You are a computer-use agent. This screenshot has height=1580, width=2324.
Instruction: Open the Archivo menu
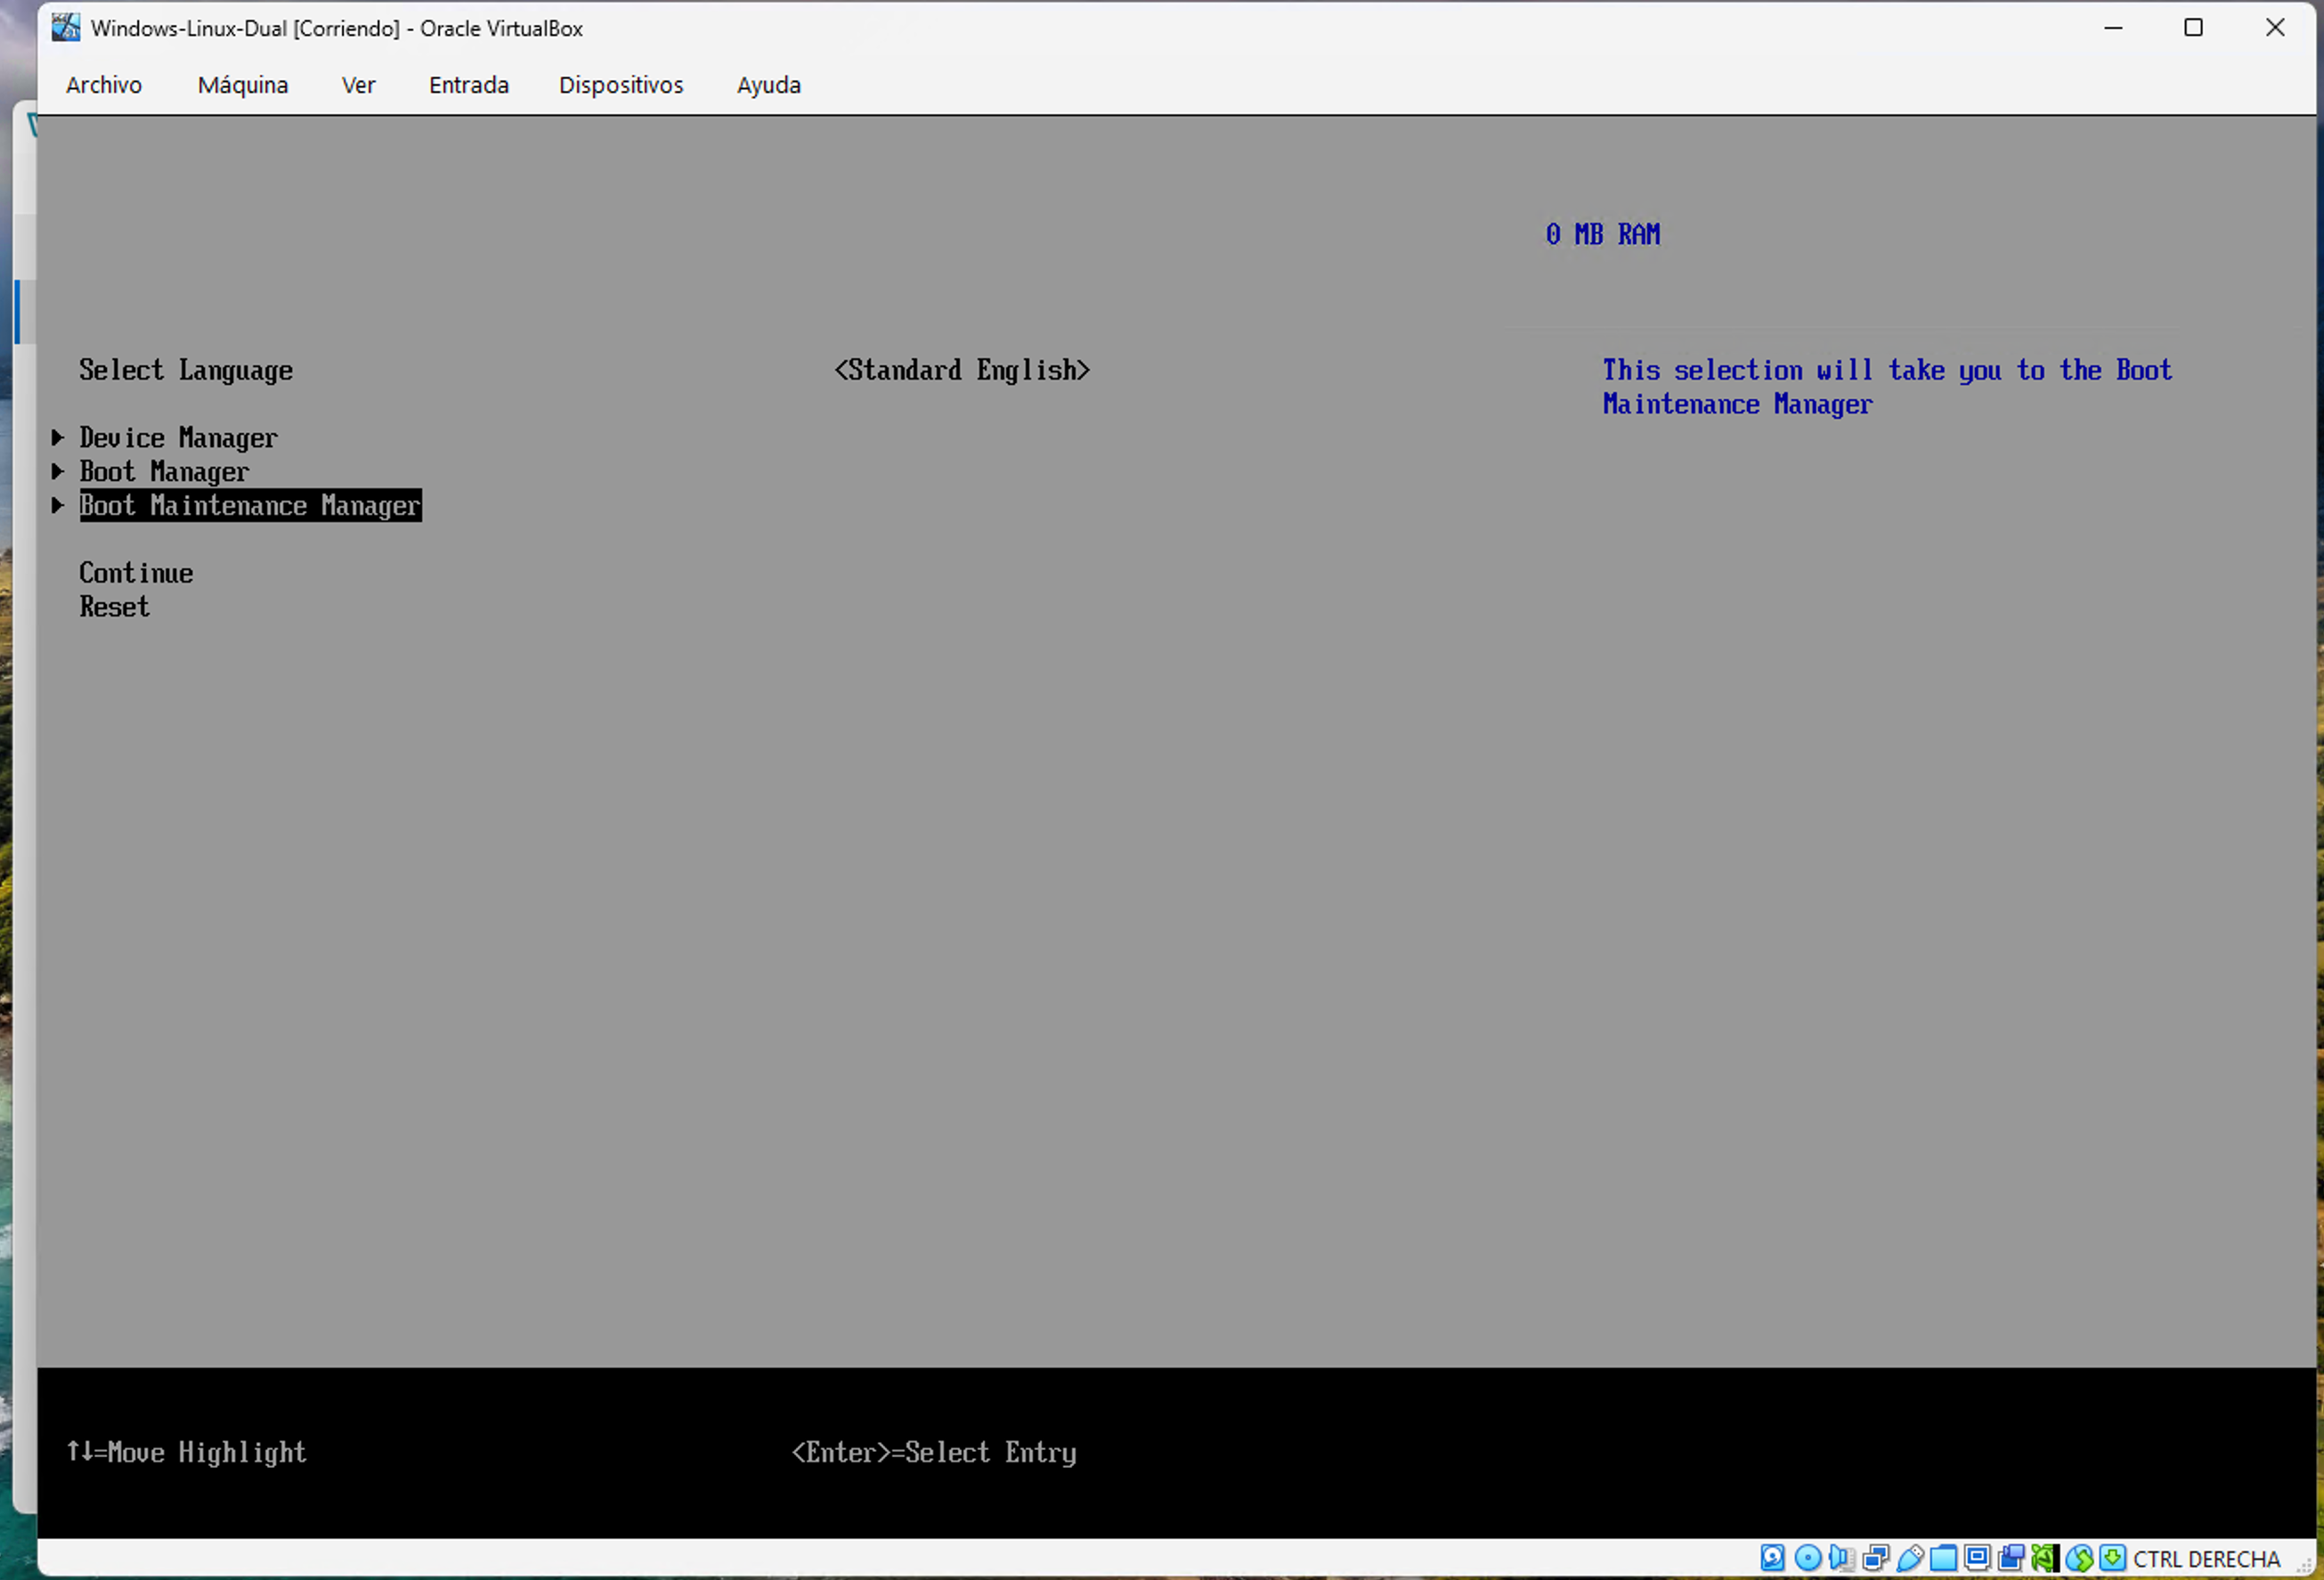pyautogui.click(x=104, y=85)
